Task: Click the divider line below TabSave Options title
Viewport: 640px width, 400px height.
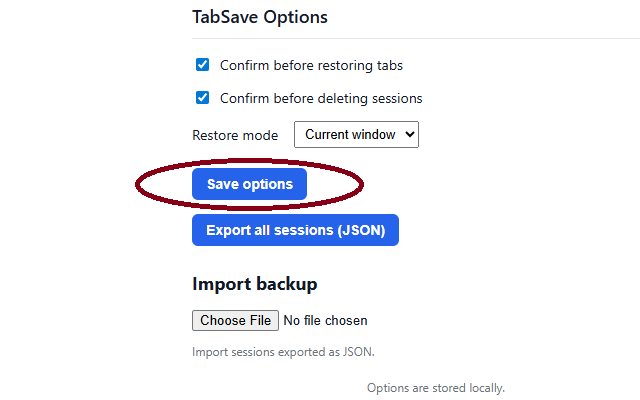Action: coord(416,38)
